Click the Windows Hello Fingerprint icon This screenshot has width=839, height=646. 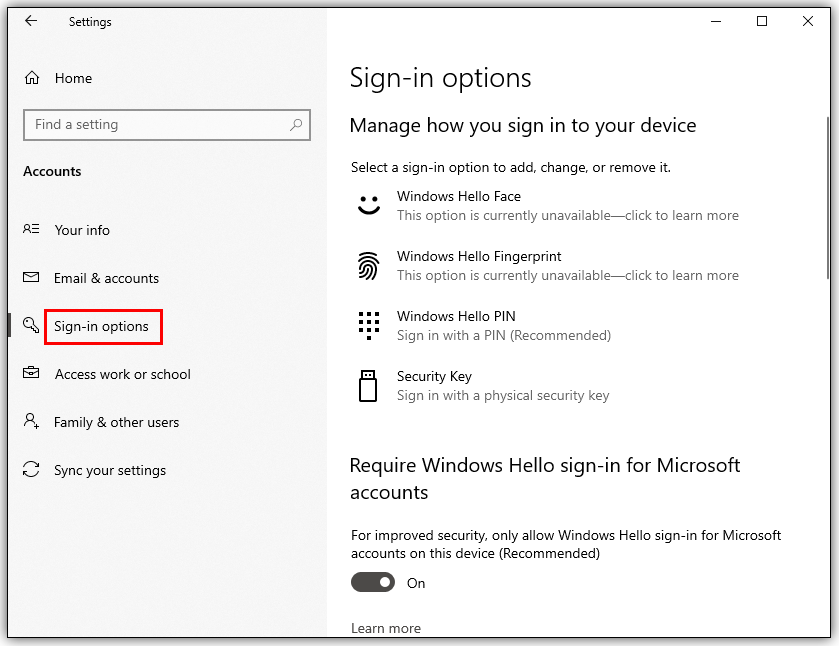coord(369,266)
